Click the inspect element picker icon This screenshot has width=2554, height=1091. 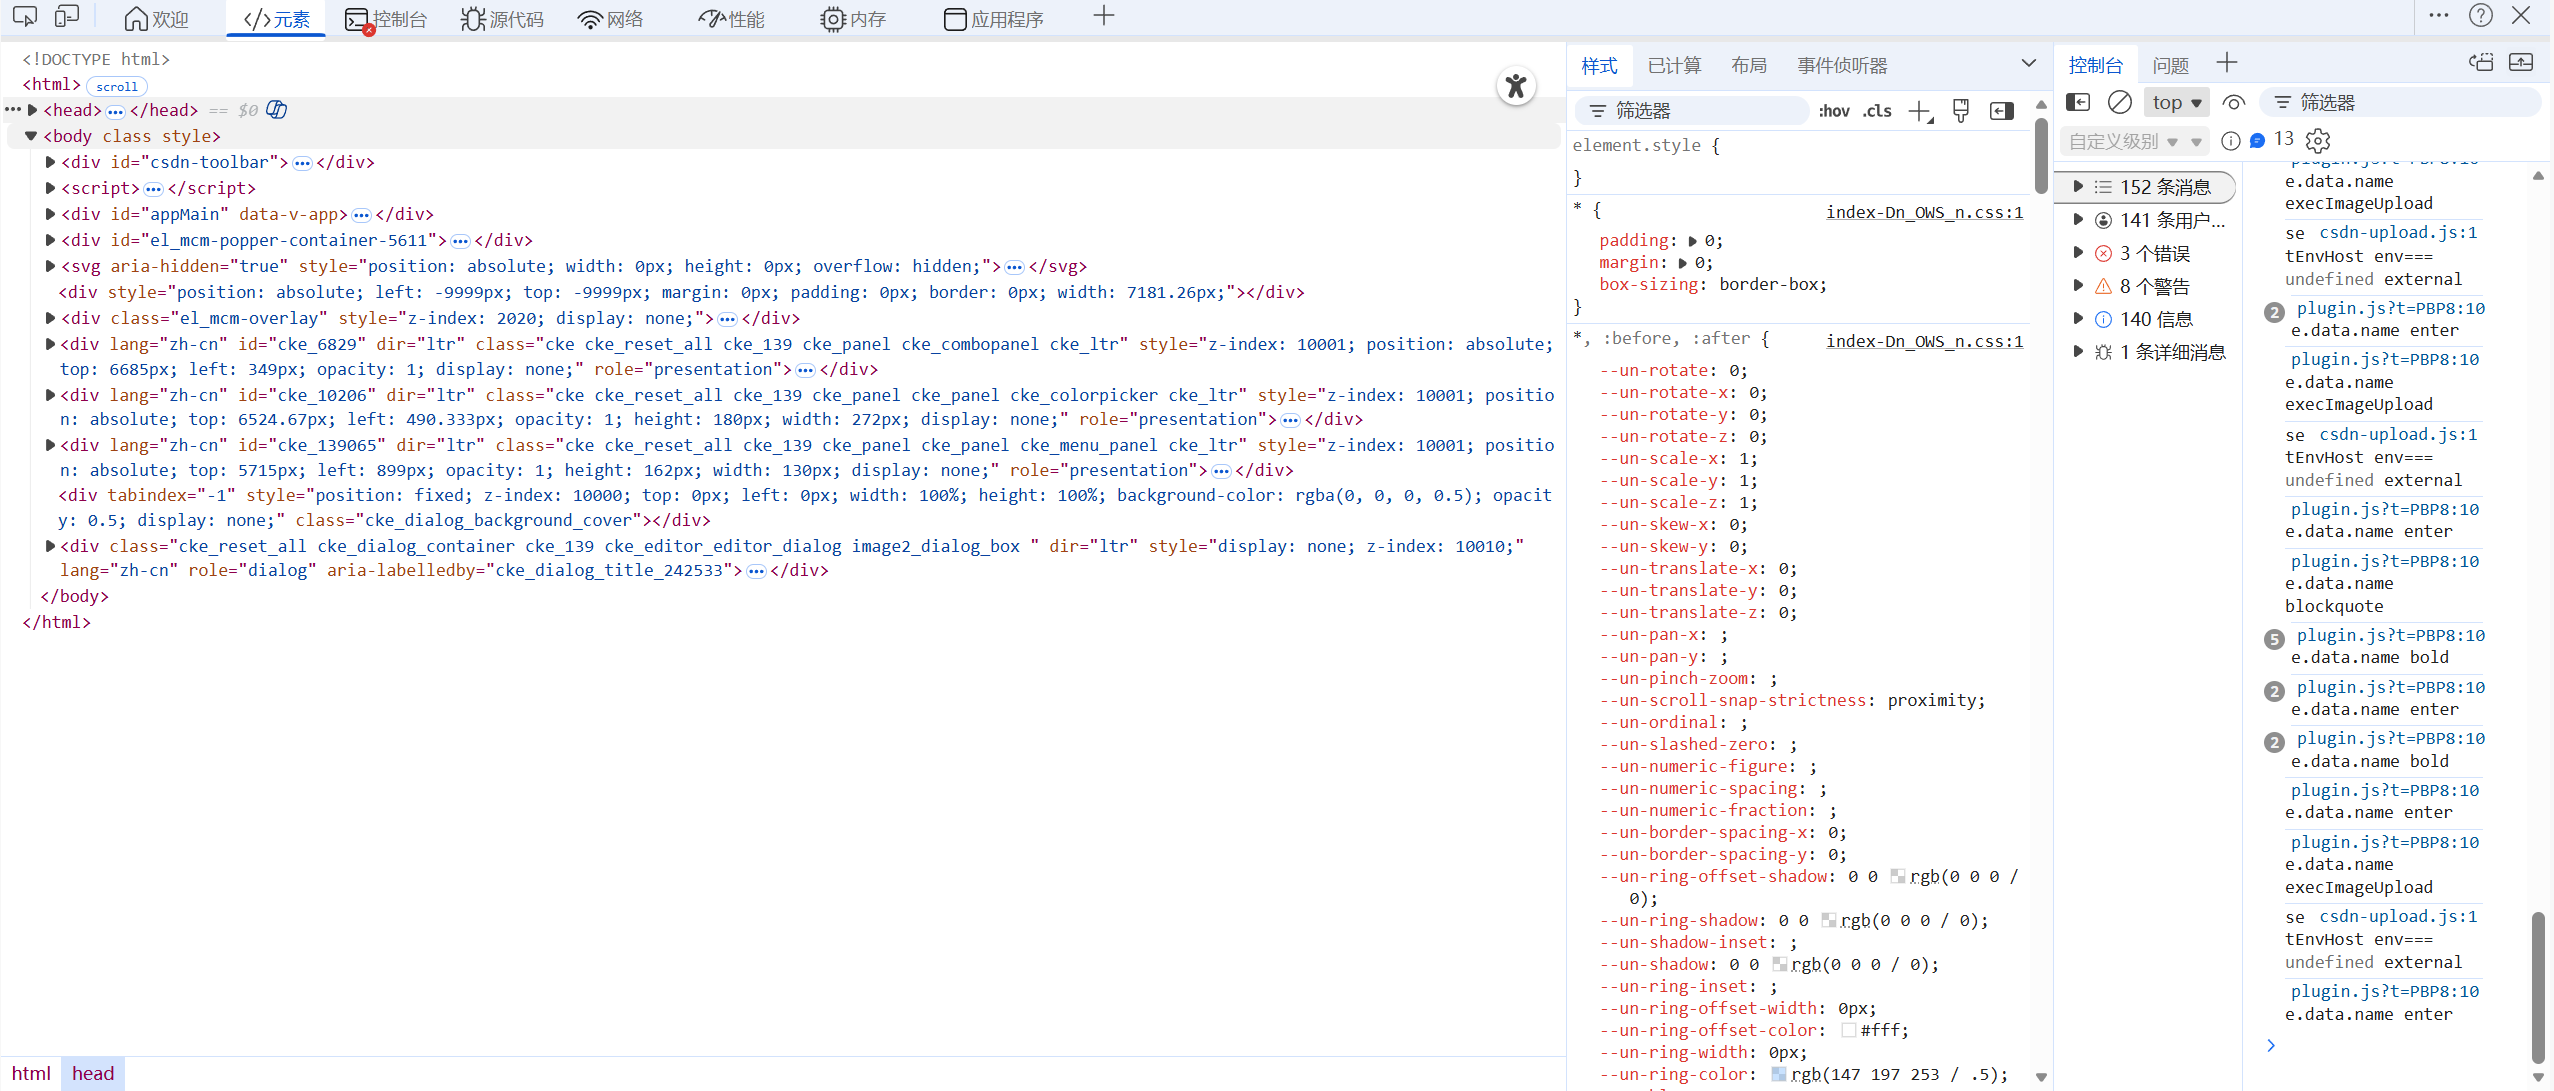(25, 17)
